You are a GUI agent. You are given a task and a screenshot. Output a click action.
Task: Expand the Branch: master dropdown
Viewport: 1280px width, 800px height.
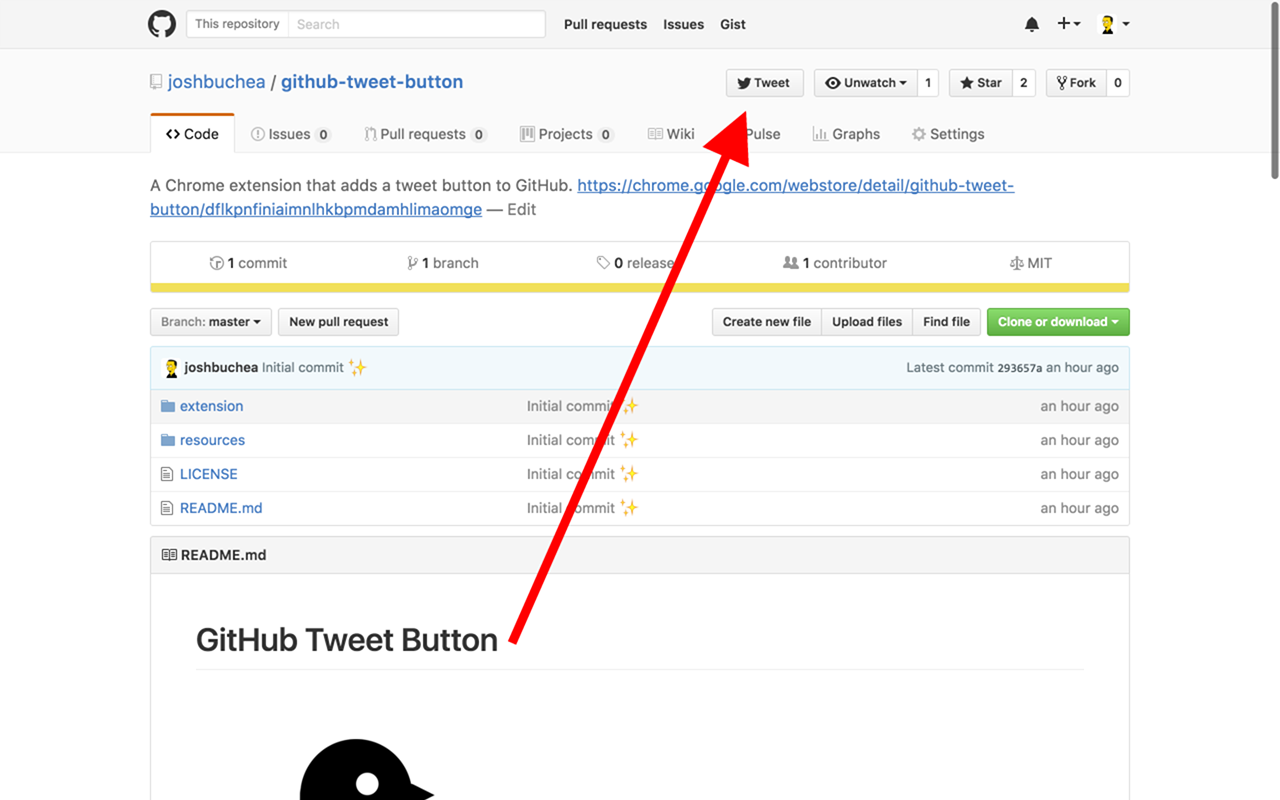tap(210, 321)
